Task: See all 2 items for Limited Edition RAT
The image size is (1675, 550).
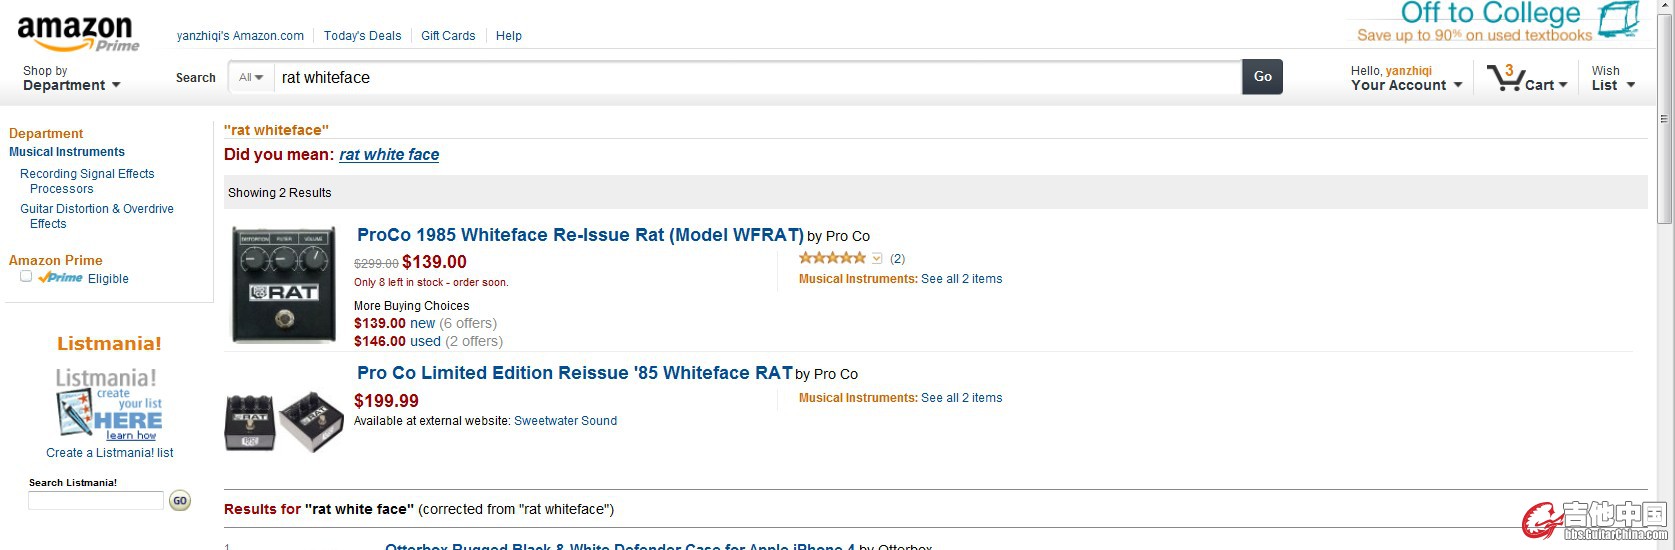Action: 961,398
